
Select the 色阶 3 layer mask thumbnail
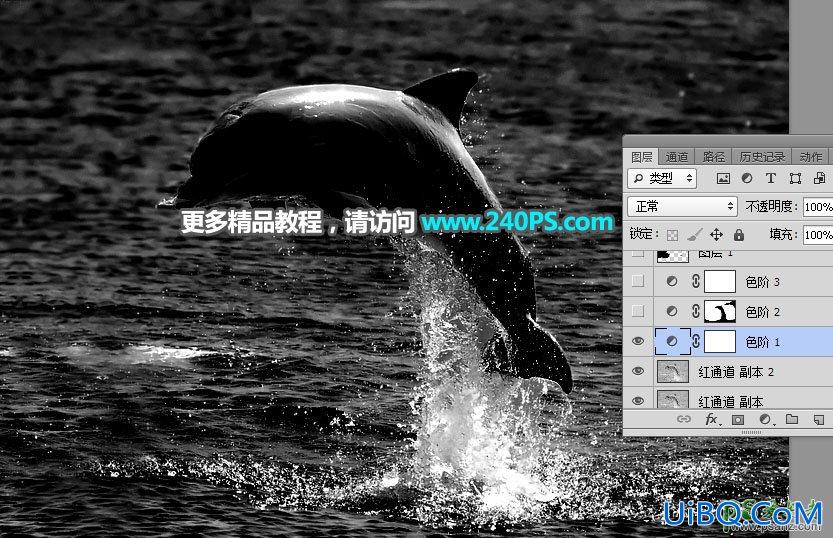pyautogui.click(x=720, y=281)
